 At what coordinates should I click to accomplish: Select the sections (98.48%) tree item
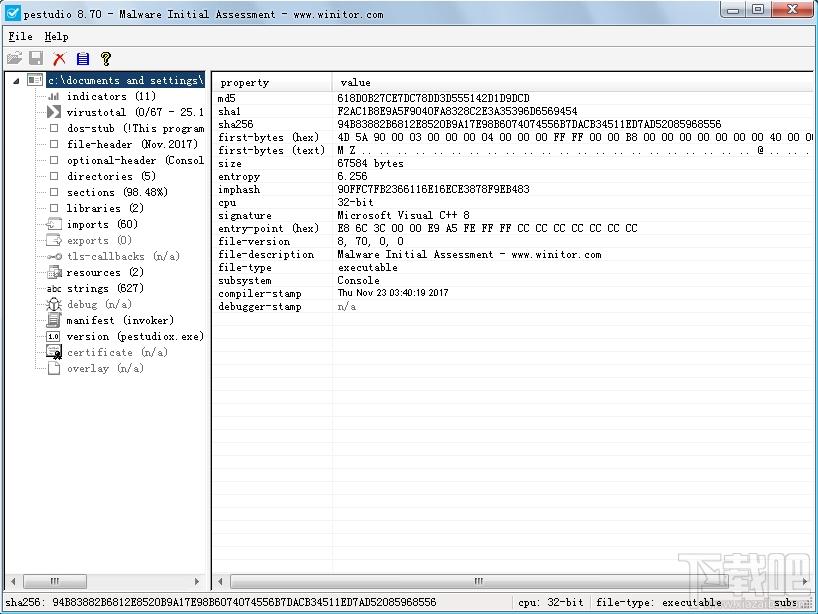pyautogui.click(x=117, y=192)
